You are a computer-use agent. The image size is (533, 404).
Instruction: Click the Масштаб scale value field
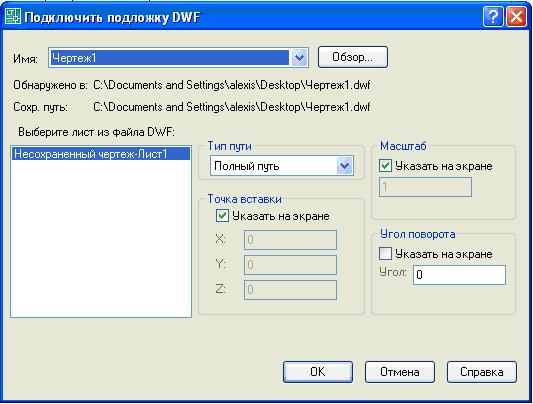[425, 187]
